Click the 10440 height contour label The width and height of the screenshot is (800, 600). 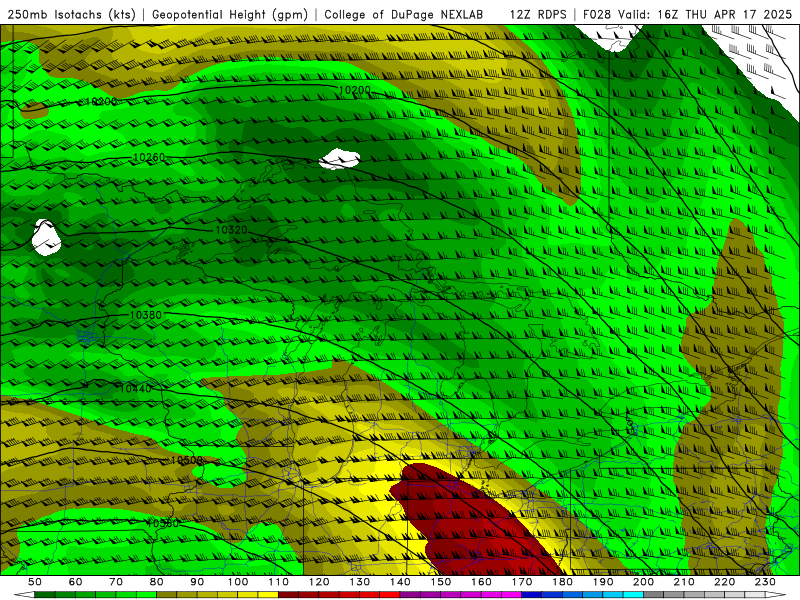click(135, 389)
